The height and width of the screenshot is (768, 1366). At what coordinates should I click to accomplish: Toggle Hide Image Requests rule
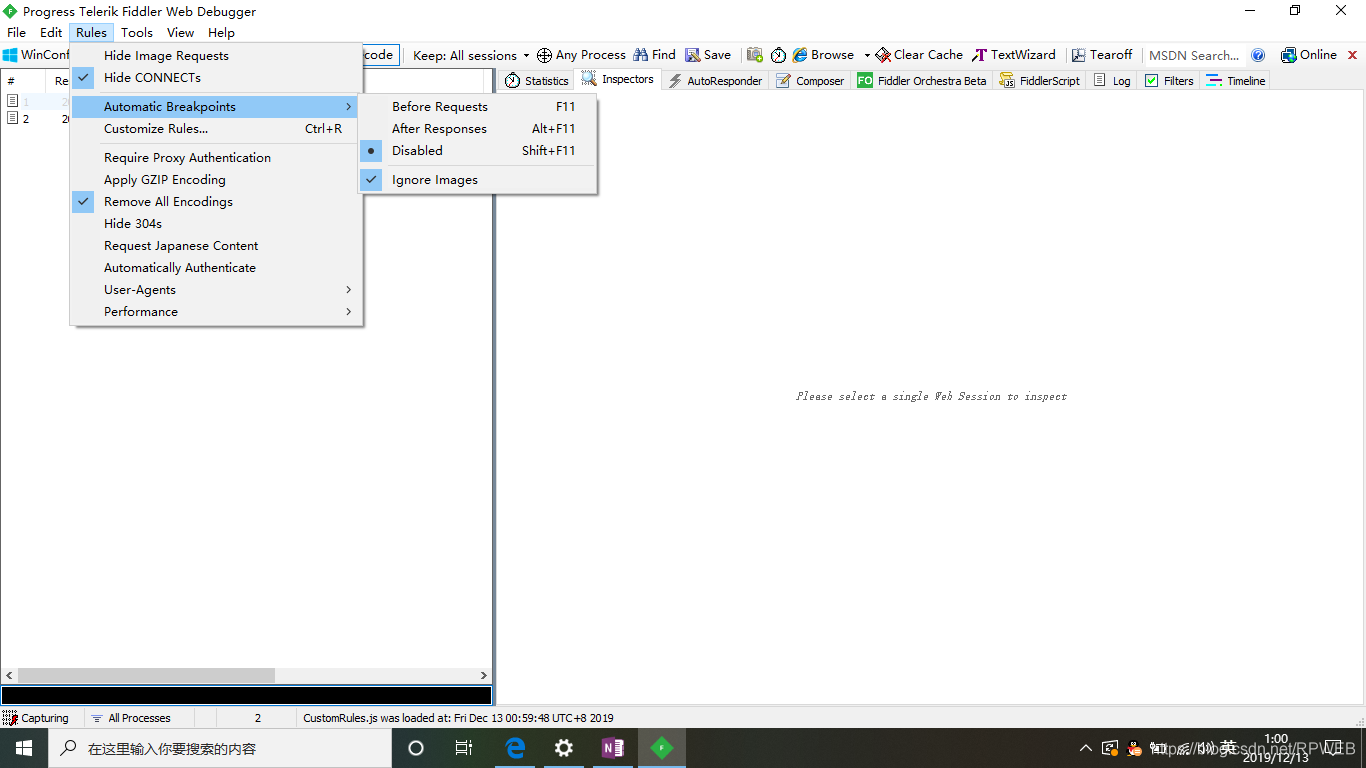(x=216, y=56)
